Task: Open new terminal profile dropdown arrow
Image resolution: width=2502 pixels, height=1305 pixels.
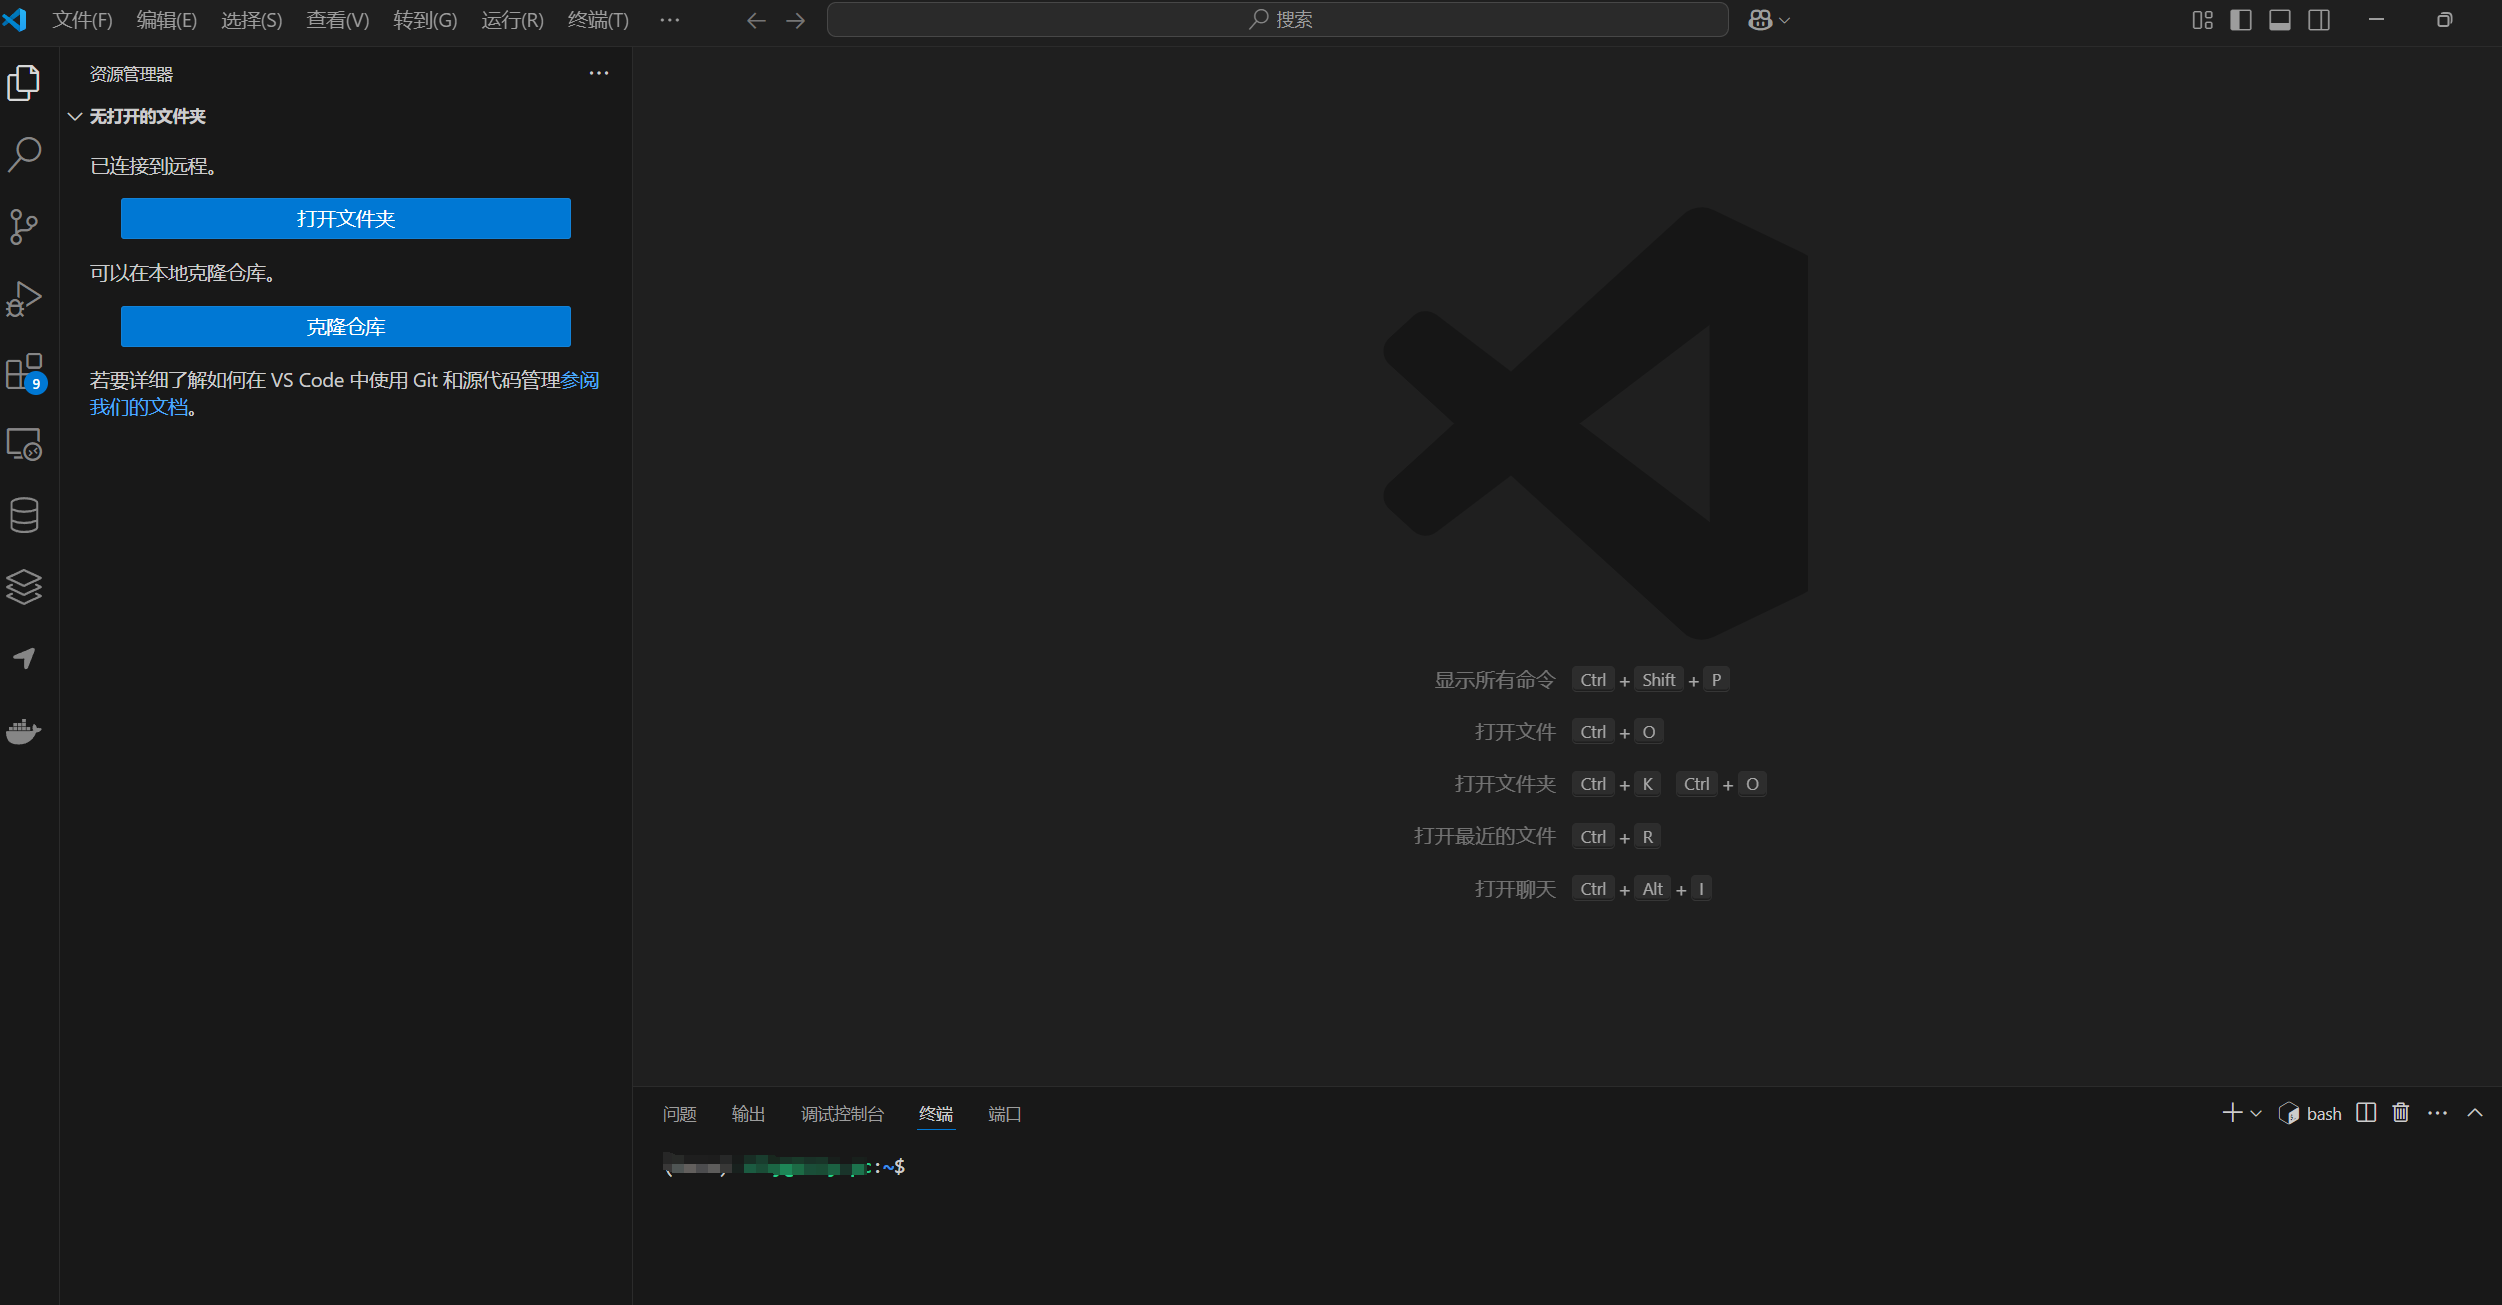Action: pos(2256,1114)
